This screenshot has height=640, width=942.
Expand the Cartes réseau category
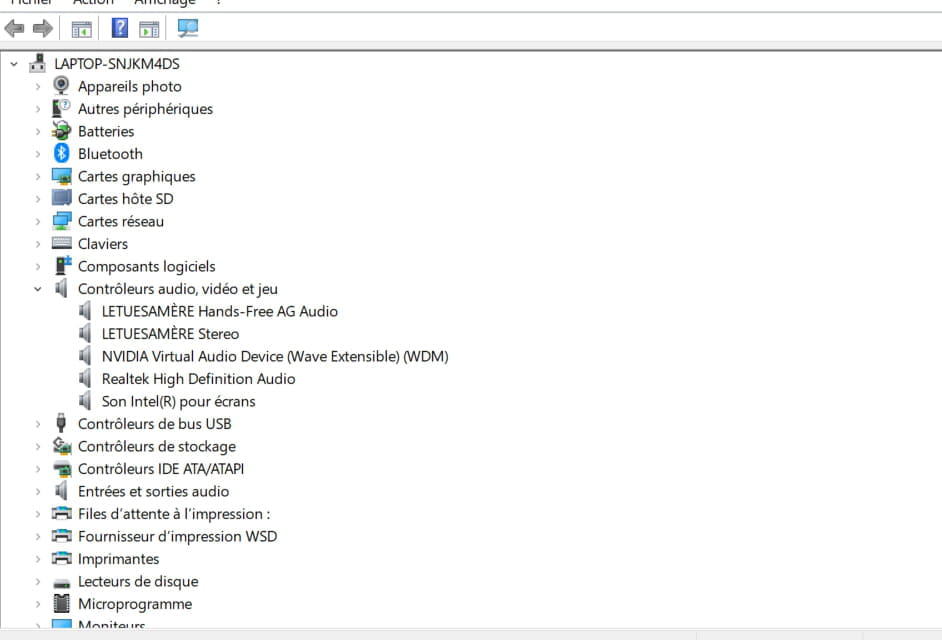coord(38,222)
